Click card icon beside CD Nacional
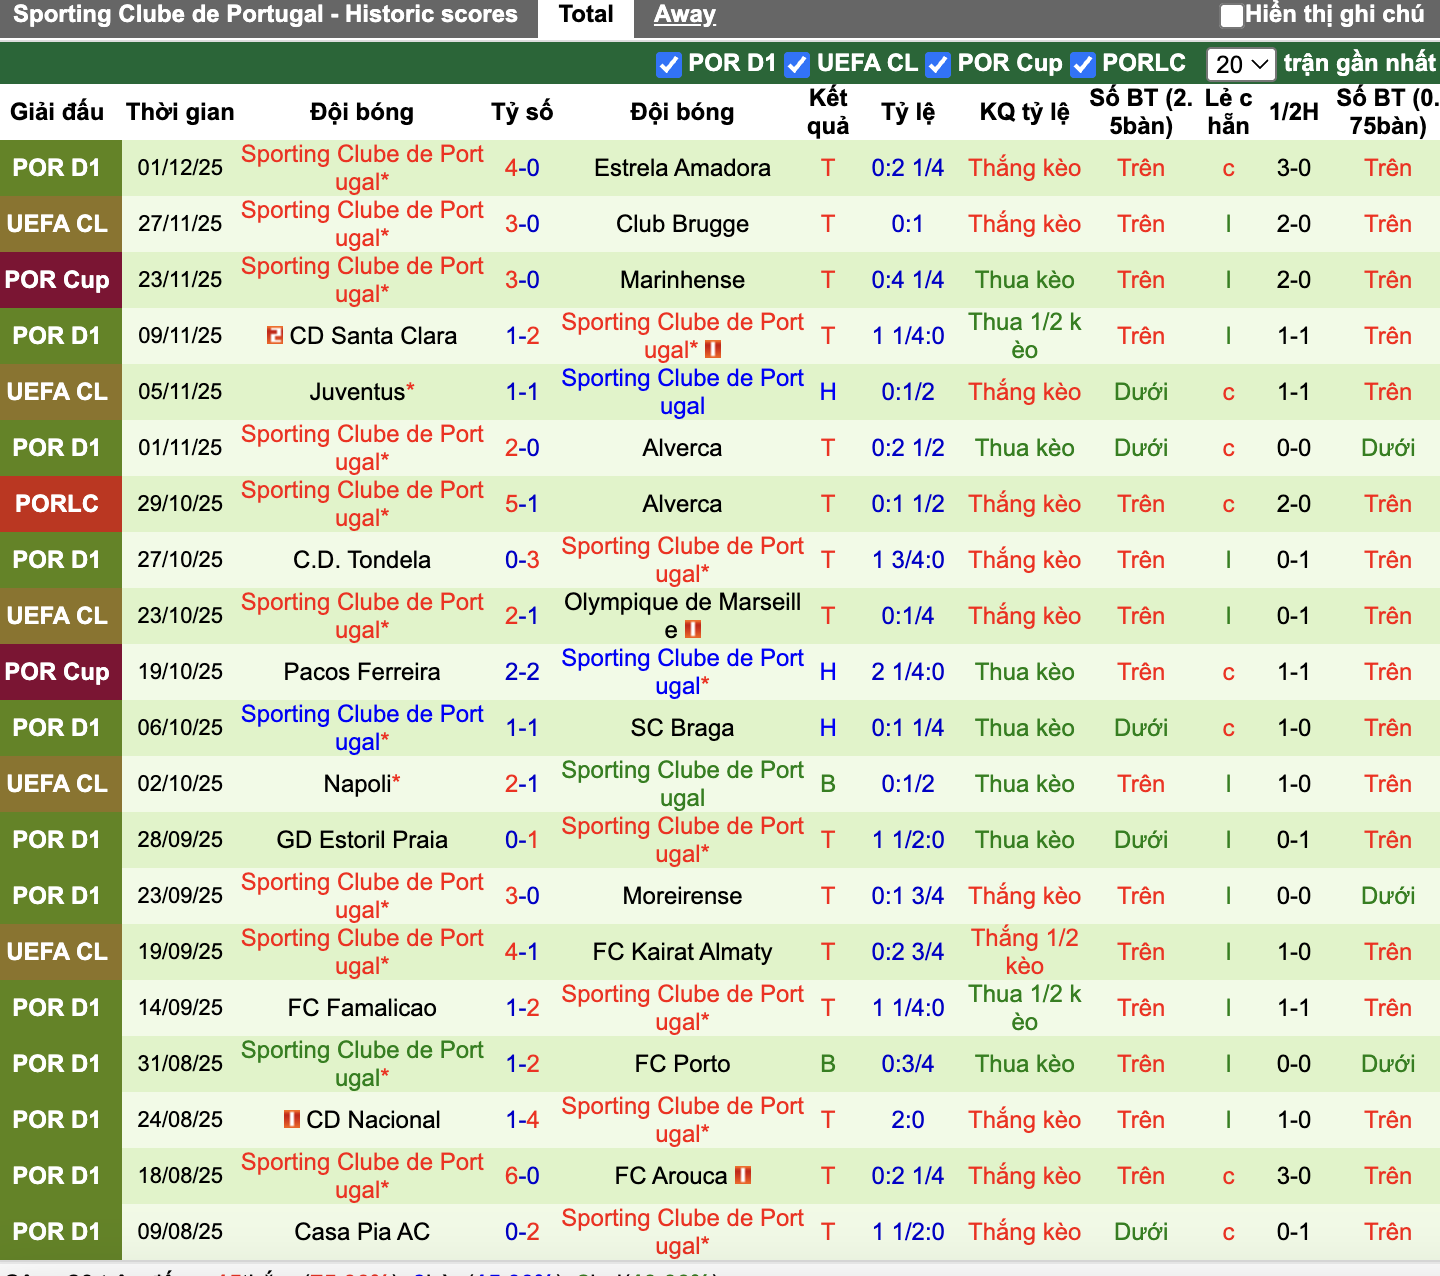The width and height of the screenshot is (1440, 1276). (292, 1119)
